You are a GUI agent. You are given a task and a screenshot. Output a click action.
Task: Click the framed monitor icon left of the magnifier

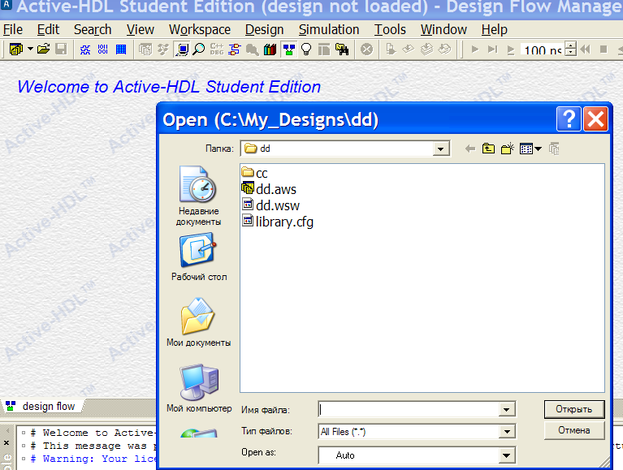(x=182, y=49)
